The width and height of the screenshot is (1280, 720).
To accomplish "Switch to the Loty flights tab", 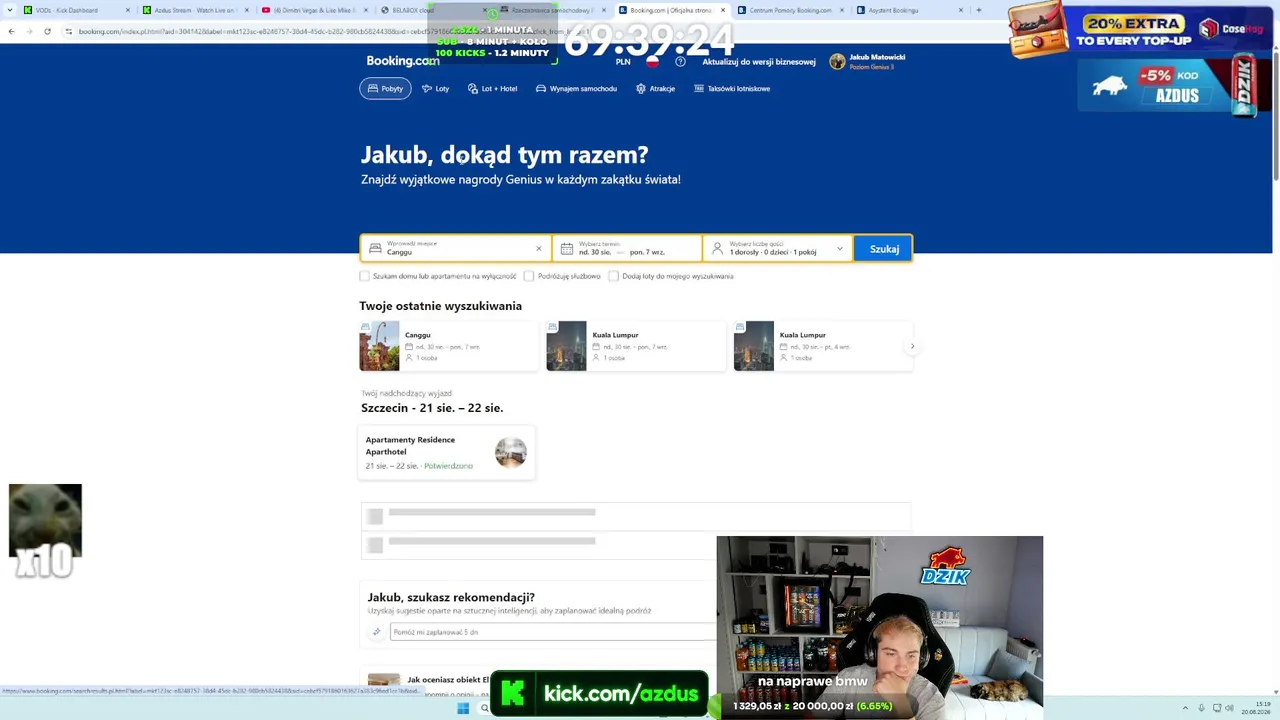I will 435,88.
